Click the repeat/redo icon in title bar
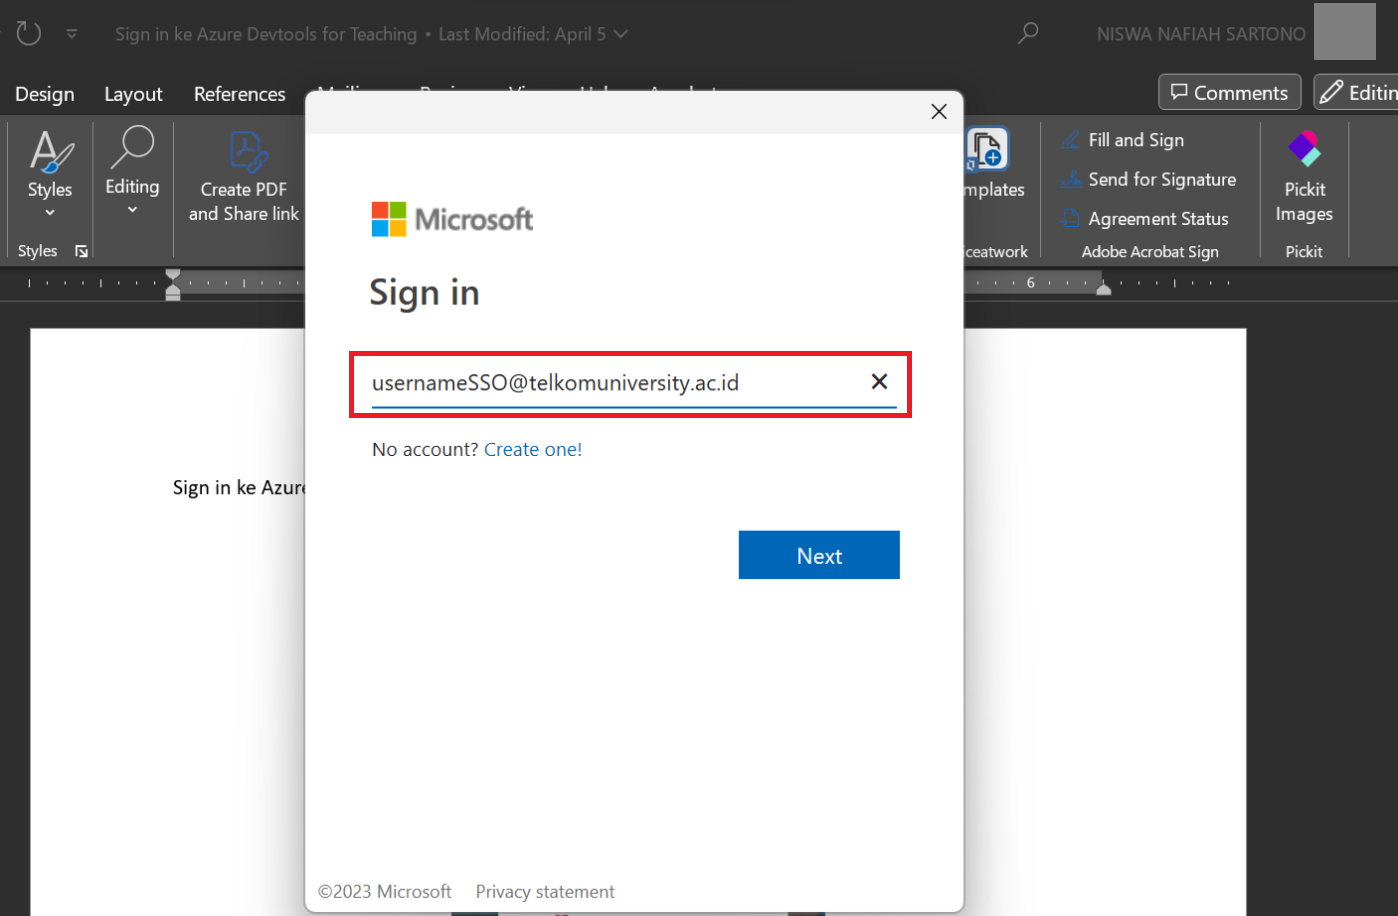1398x916 pixels. click(x=29, y=33)
